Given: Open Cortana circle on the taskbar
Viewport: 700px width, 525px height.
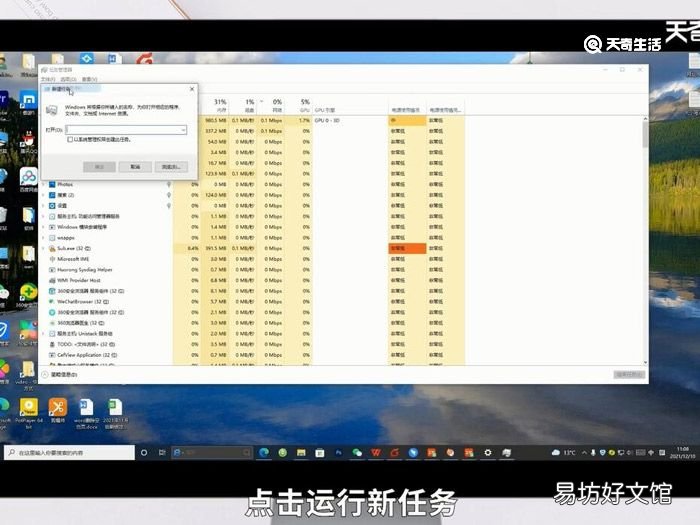Looking at the screenshot, I should (144, 453).
